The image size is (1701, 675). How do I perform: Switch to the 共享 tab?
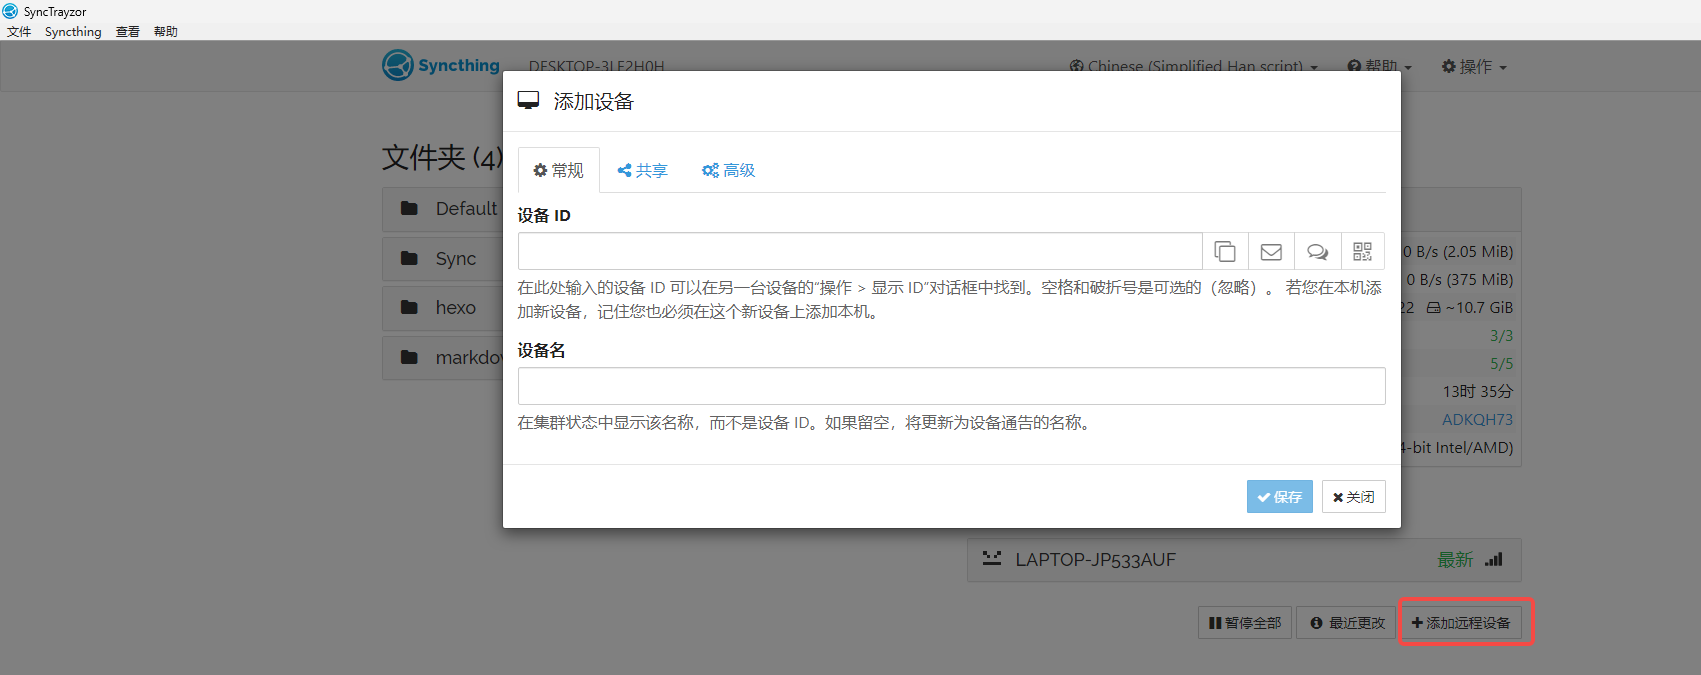(x=642, y=170)
